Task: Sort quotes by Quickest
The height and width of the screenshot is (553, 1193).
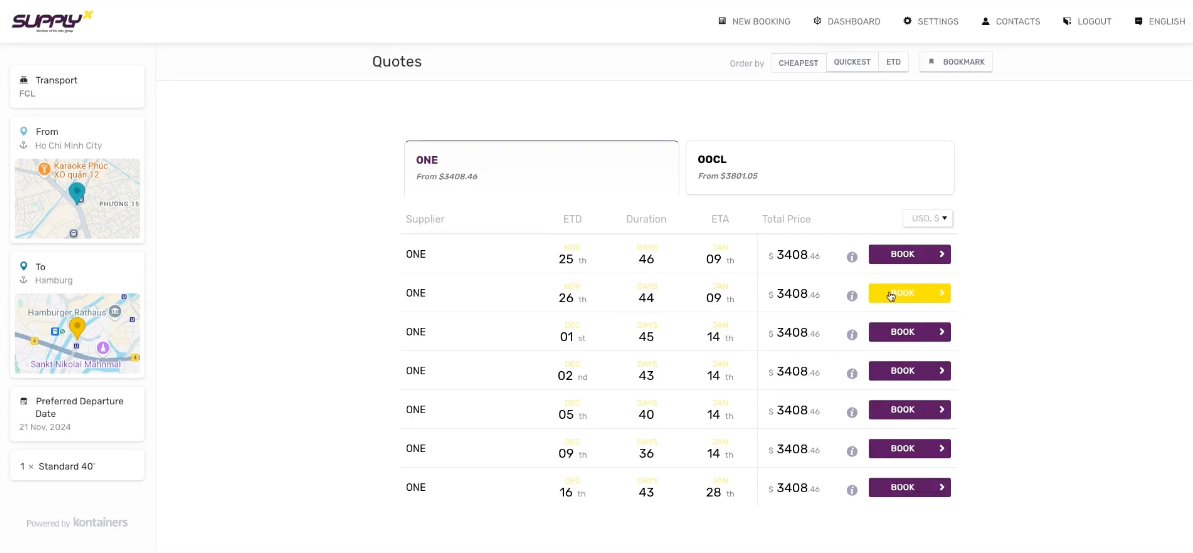Action: tap(852, 62)
